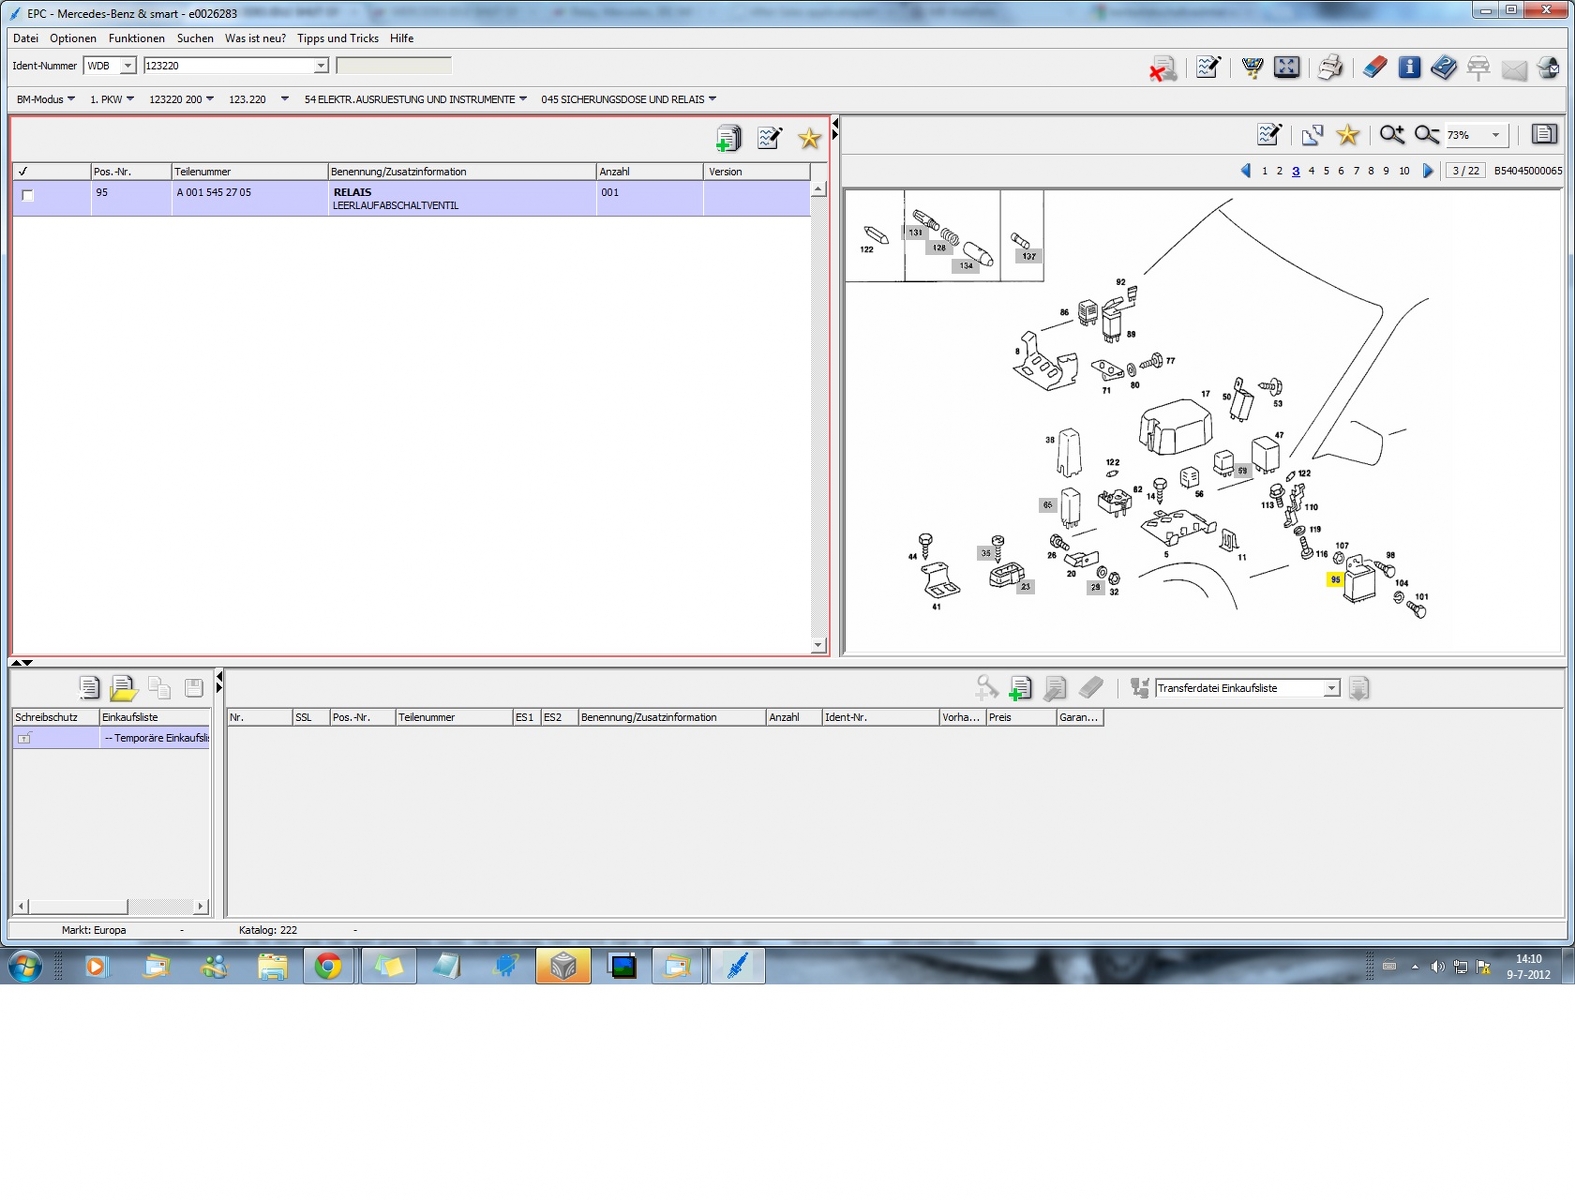Open the Transferdatei Einkaufsliste dropdown
The width and height of the screenshot is (1575, 1200).
tap(1331, 688)
